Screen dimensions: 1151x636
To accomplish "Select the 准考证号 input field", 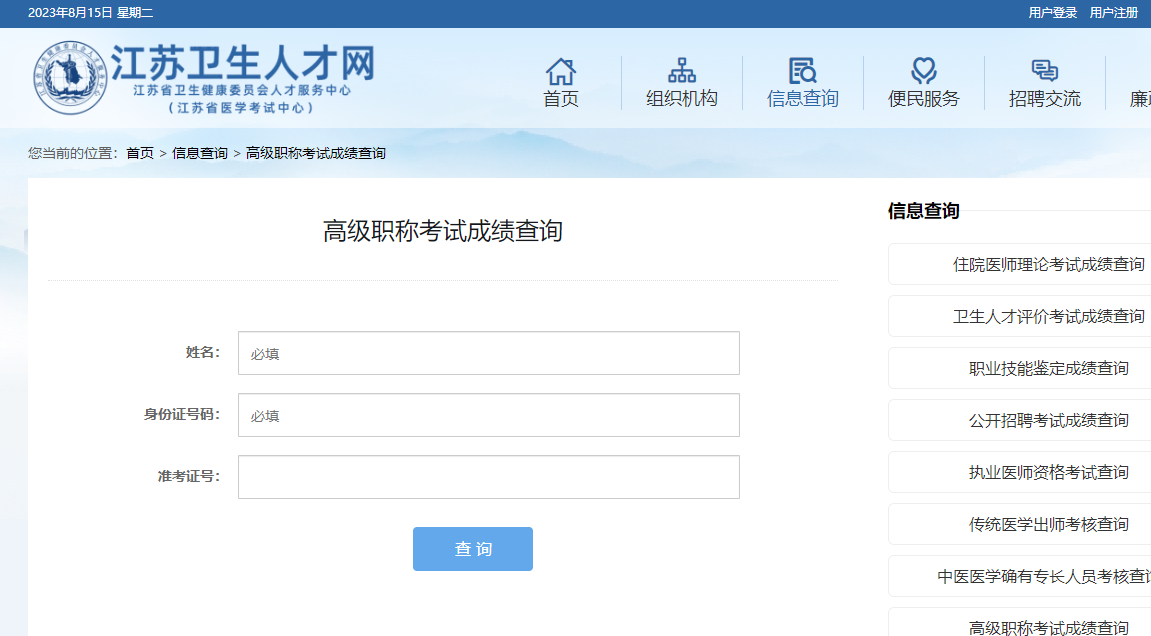I will pyautogui.click(x=488, y=477).
